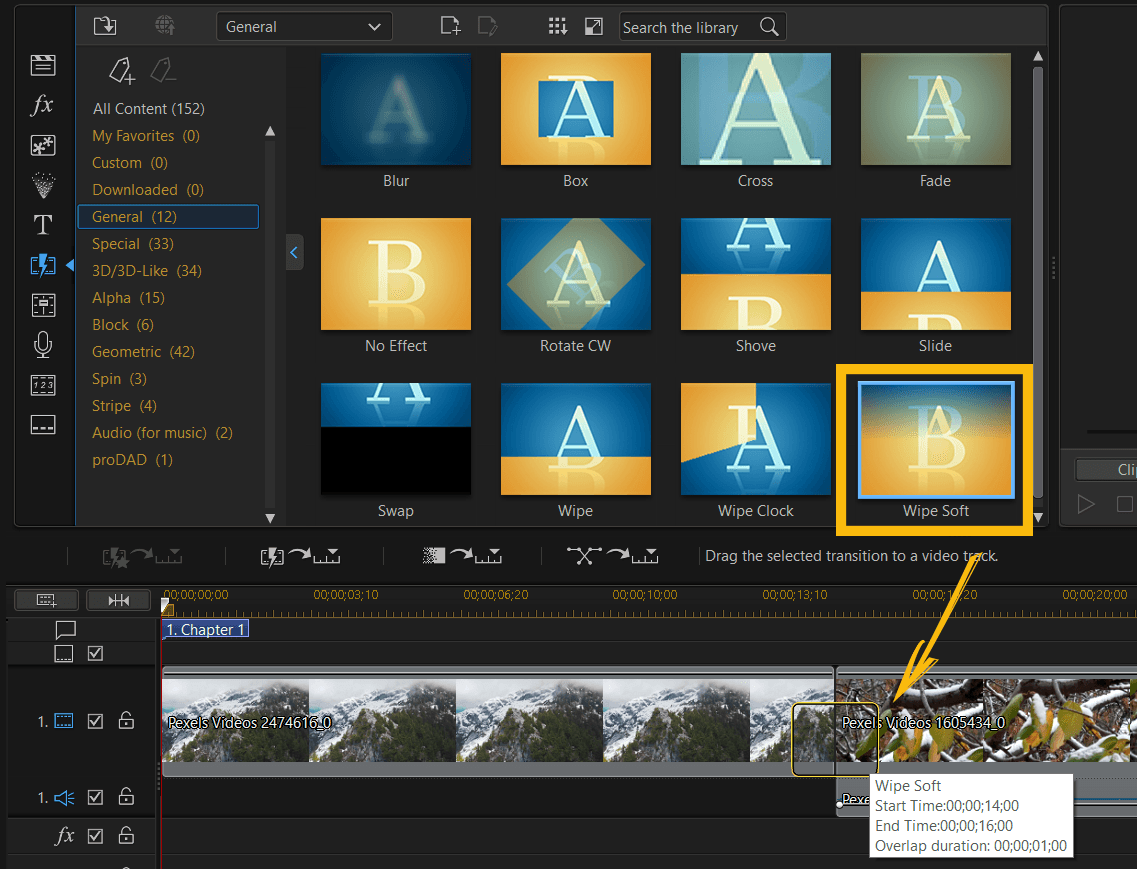This screenshot has width=1137, height=869.
Task: Click the import transitions icon
Action: [x=105, y=26]
